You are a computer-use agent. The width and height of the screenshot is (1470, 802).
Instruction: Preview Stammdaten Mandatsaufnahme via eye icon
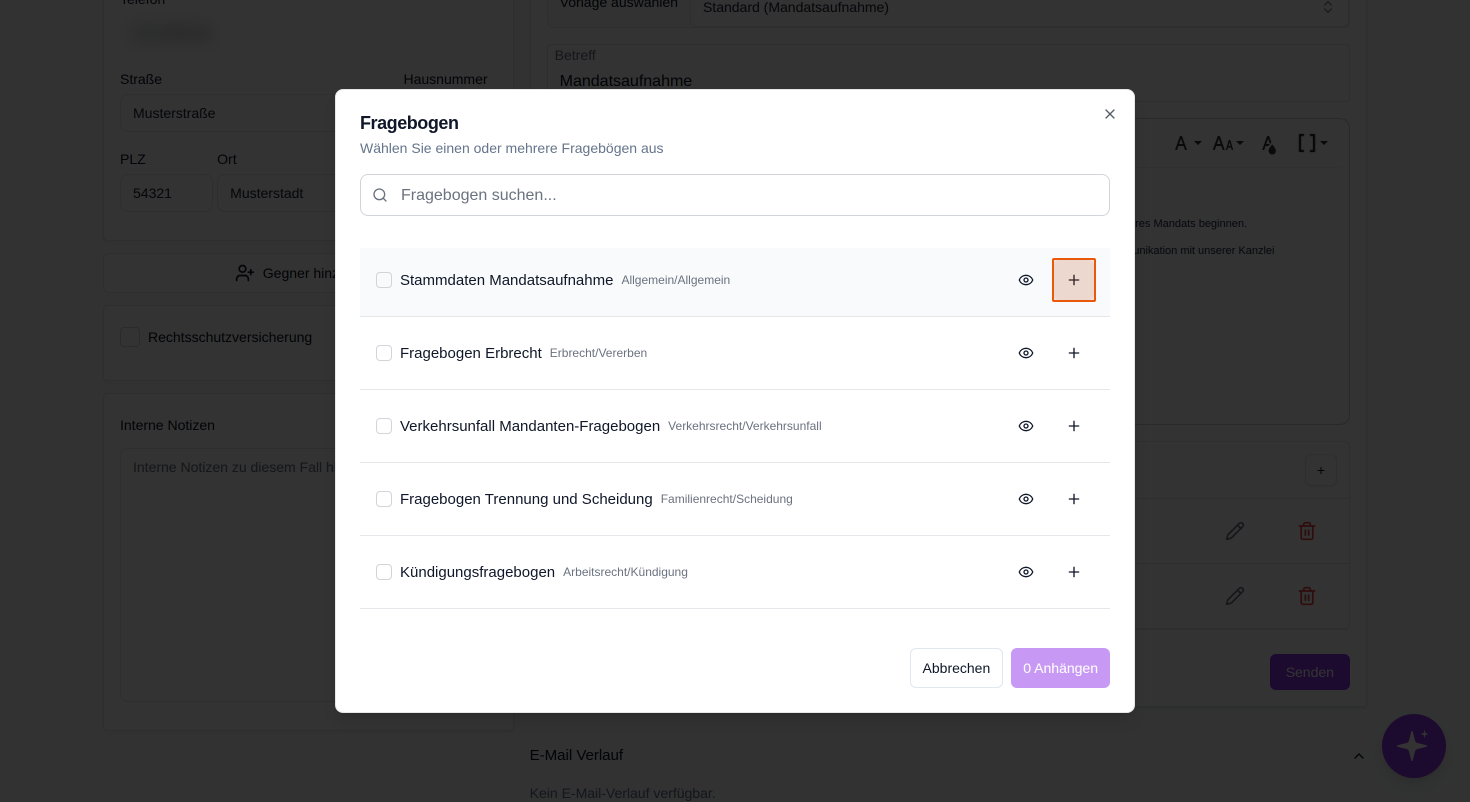pos(1026,280)
